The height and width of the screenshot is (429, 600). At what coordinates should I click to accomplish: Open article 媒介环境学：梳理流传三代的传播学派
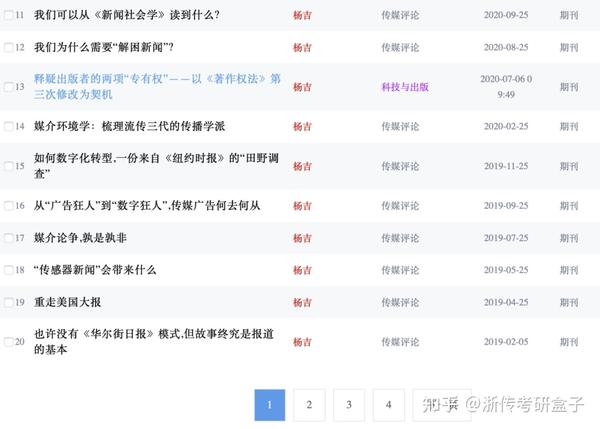coord(129,126)
